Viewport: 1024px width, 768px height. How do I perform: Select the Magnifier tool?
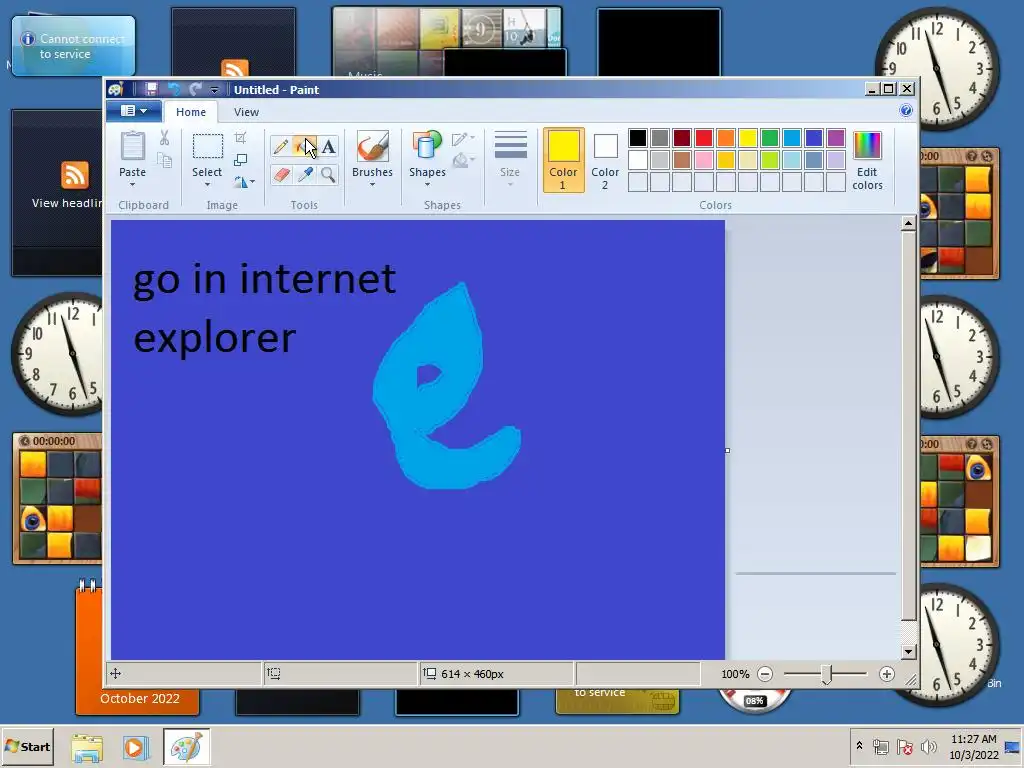tap(328, 174)
